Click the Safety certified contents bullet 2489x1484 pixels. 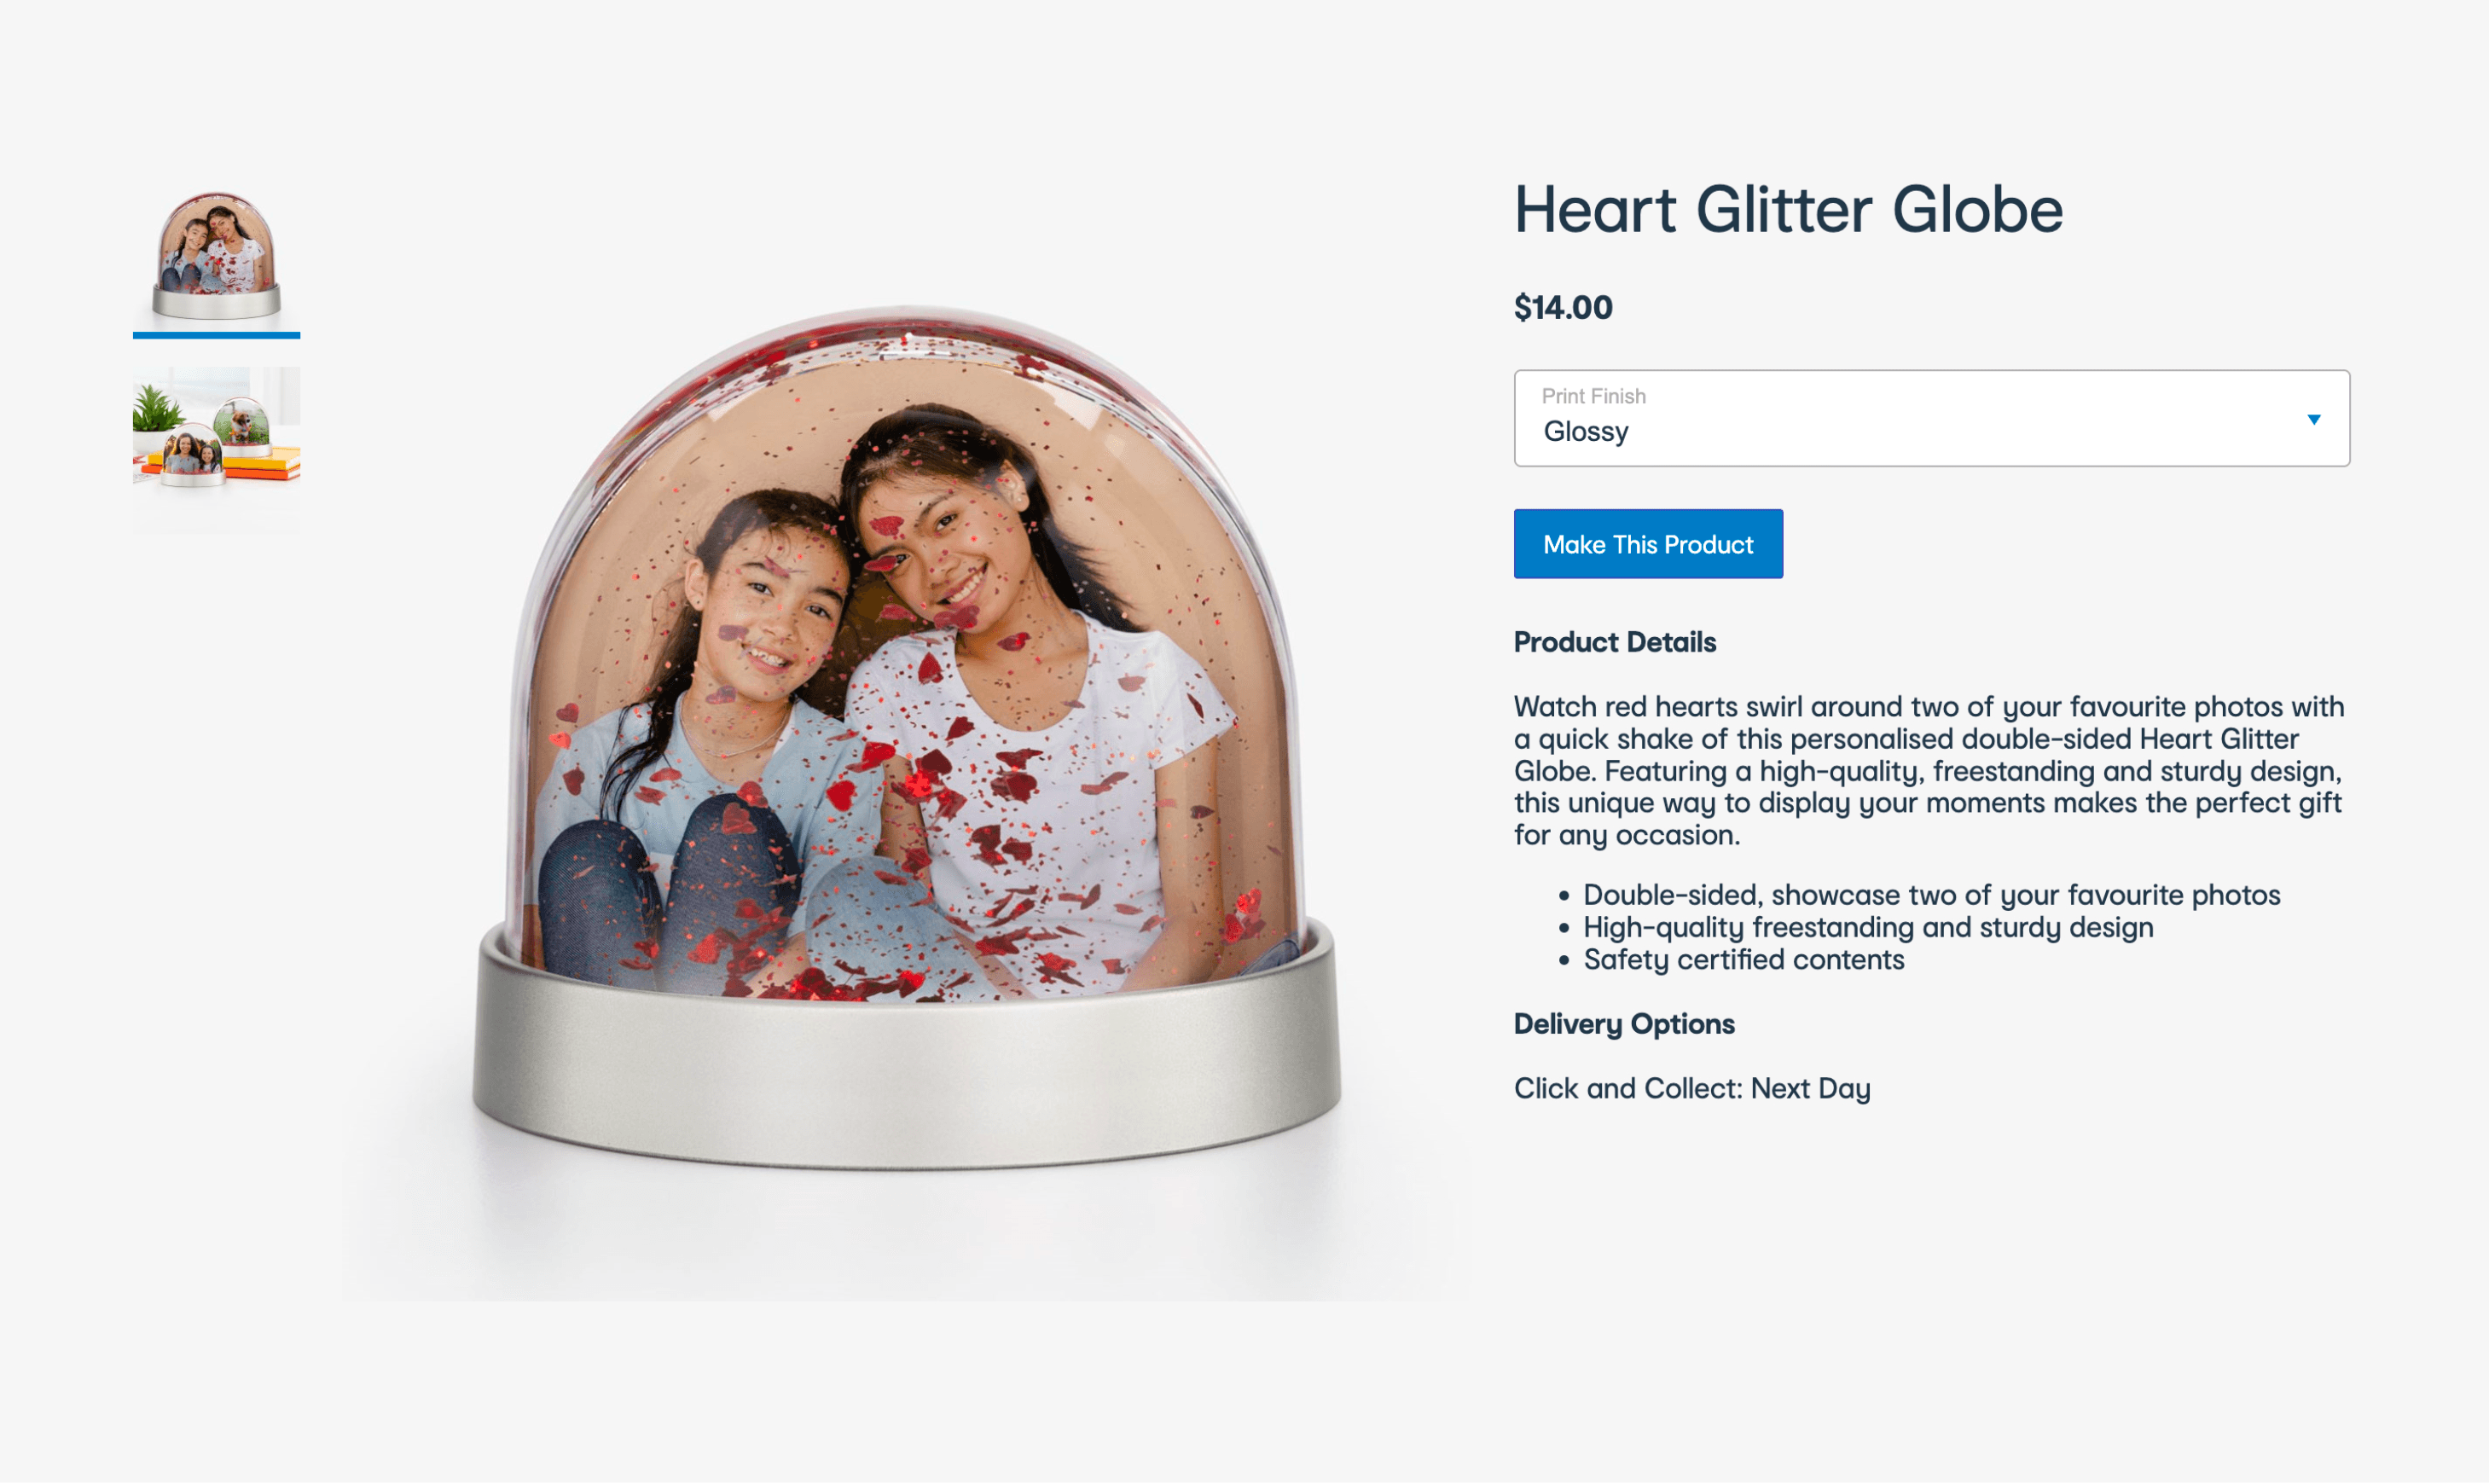pos(1743,960)
